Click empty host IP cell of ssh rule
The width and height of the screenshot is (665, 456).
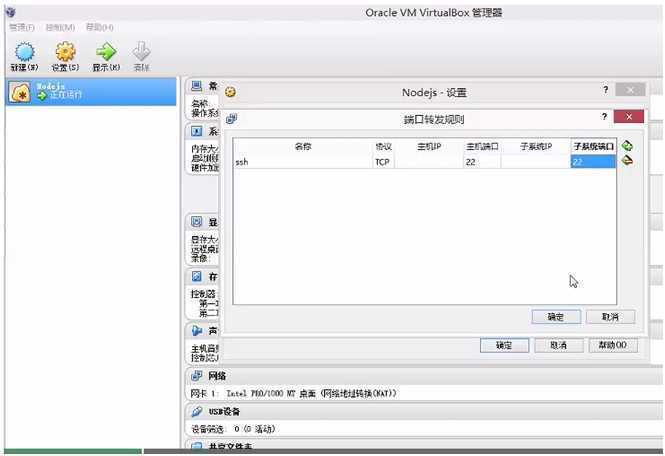(429, 162)
